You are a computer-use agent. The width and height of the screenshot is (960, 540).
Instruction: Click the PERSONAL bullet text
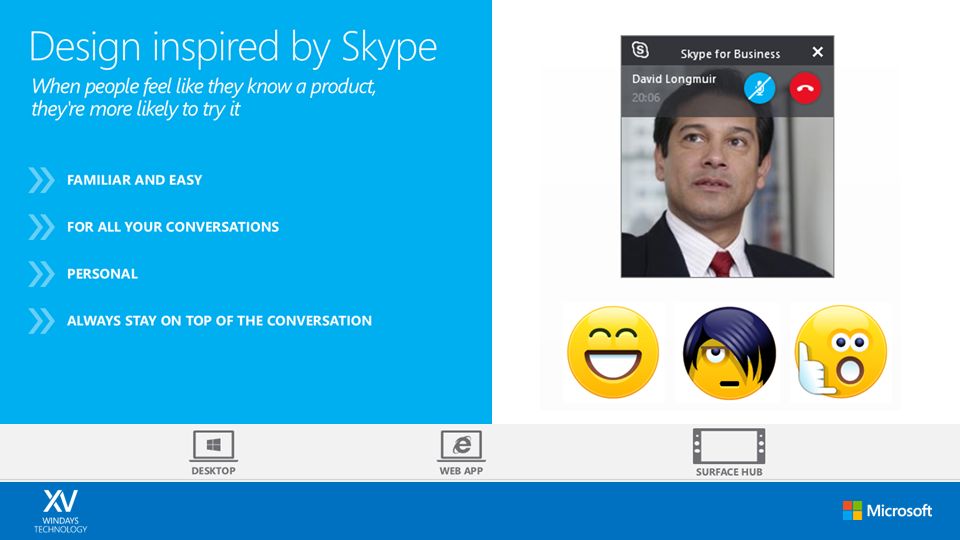pyautogui.click(x=102, y=274)
